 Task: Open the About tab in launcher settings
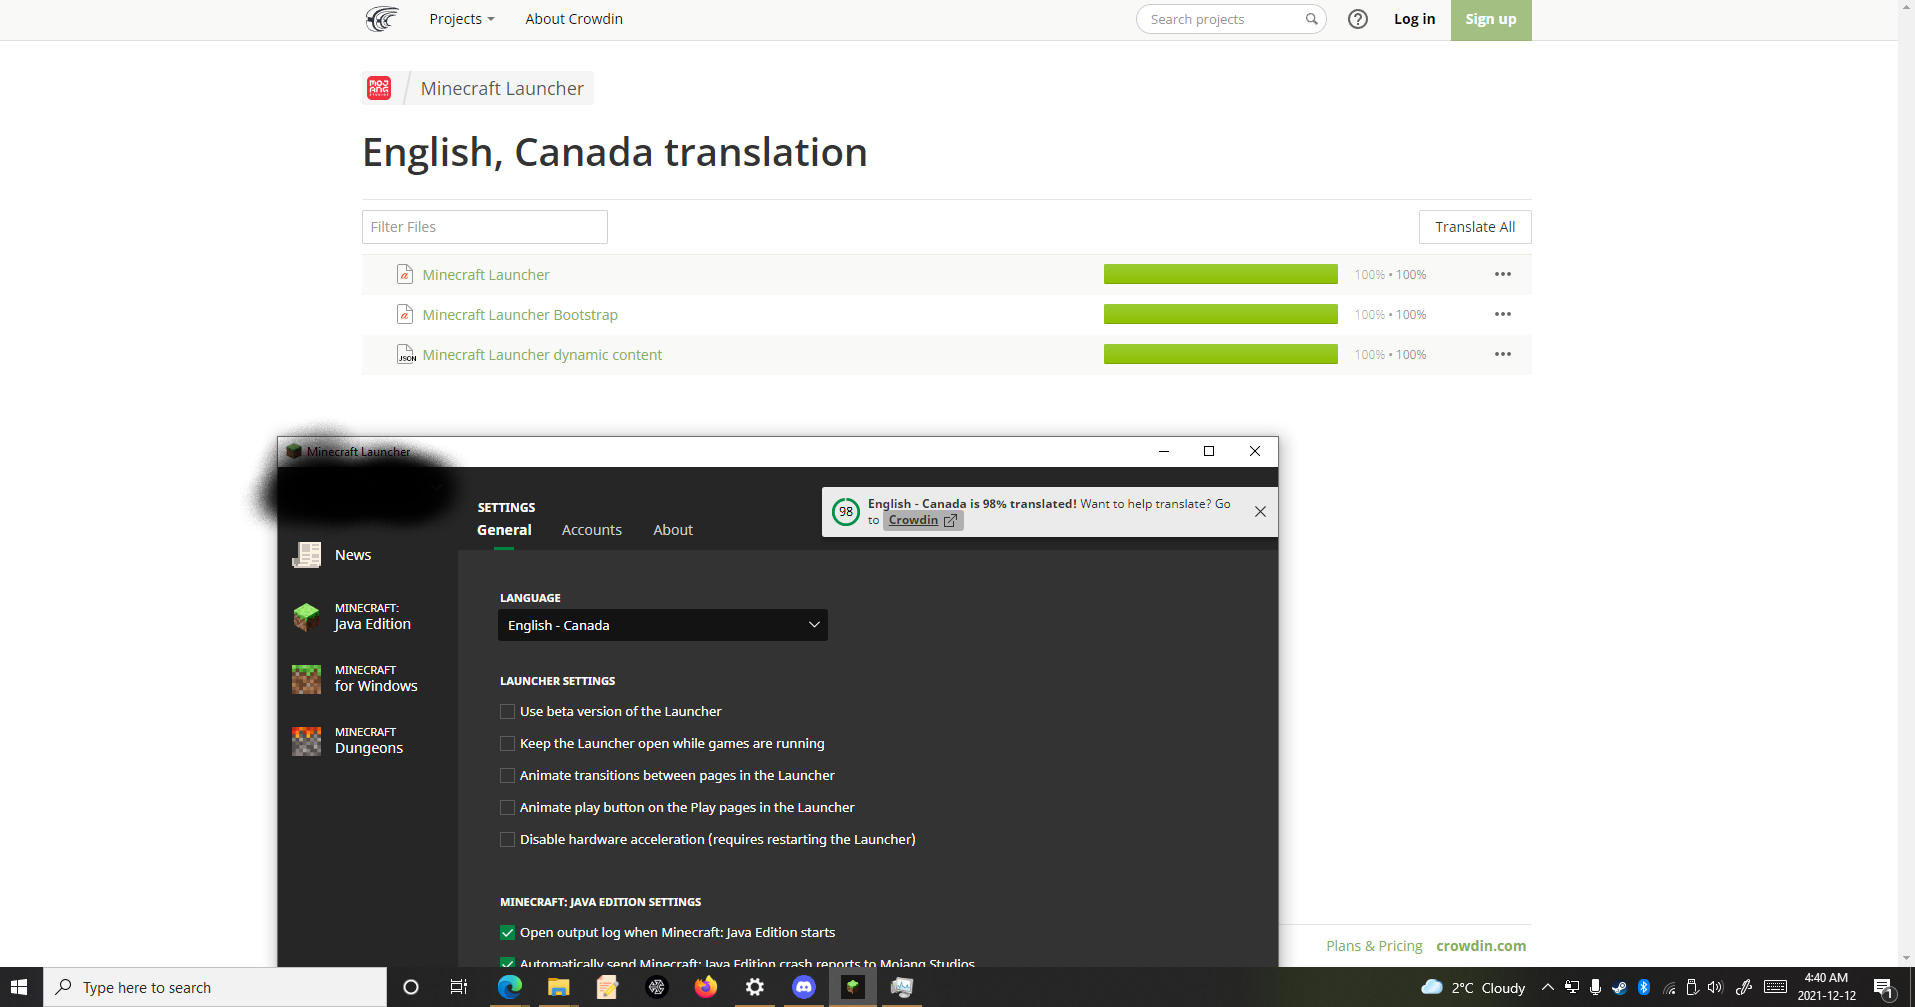(x=673, y=530)
